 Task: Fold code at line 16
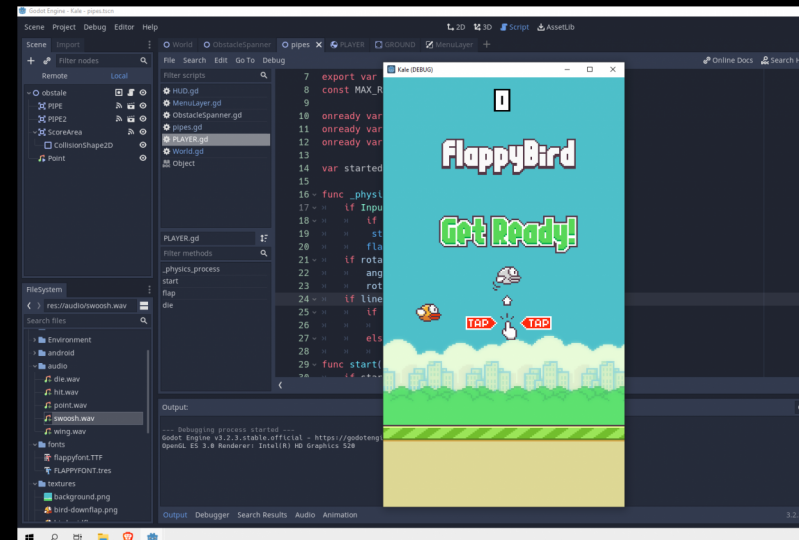point(314,195)
